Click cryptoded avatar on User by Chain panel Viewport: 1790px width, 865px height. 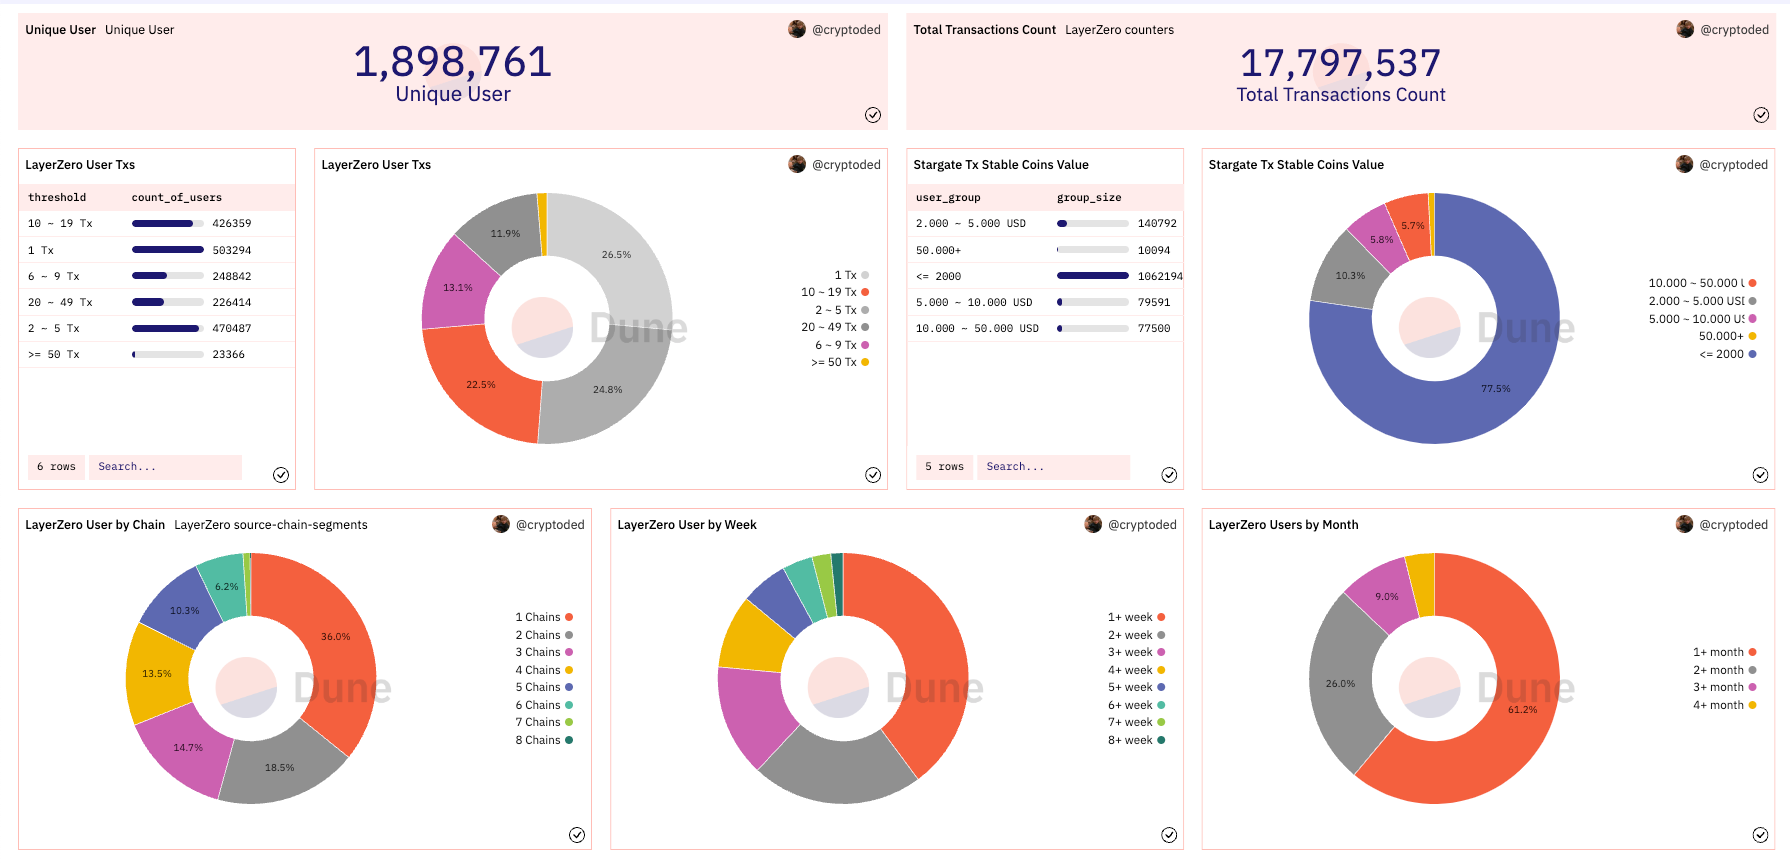pos(501,524)
